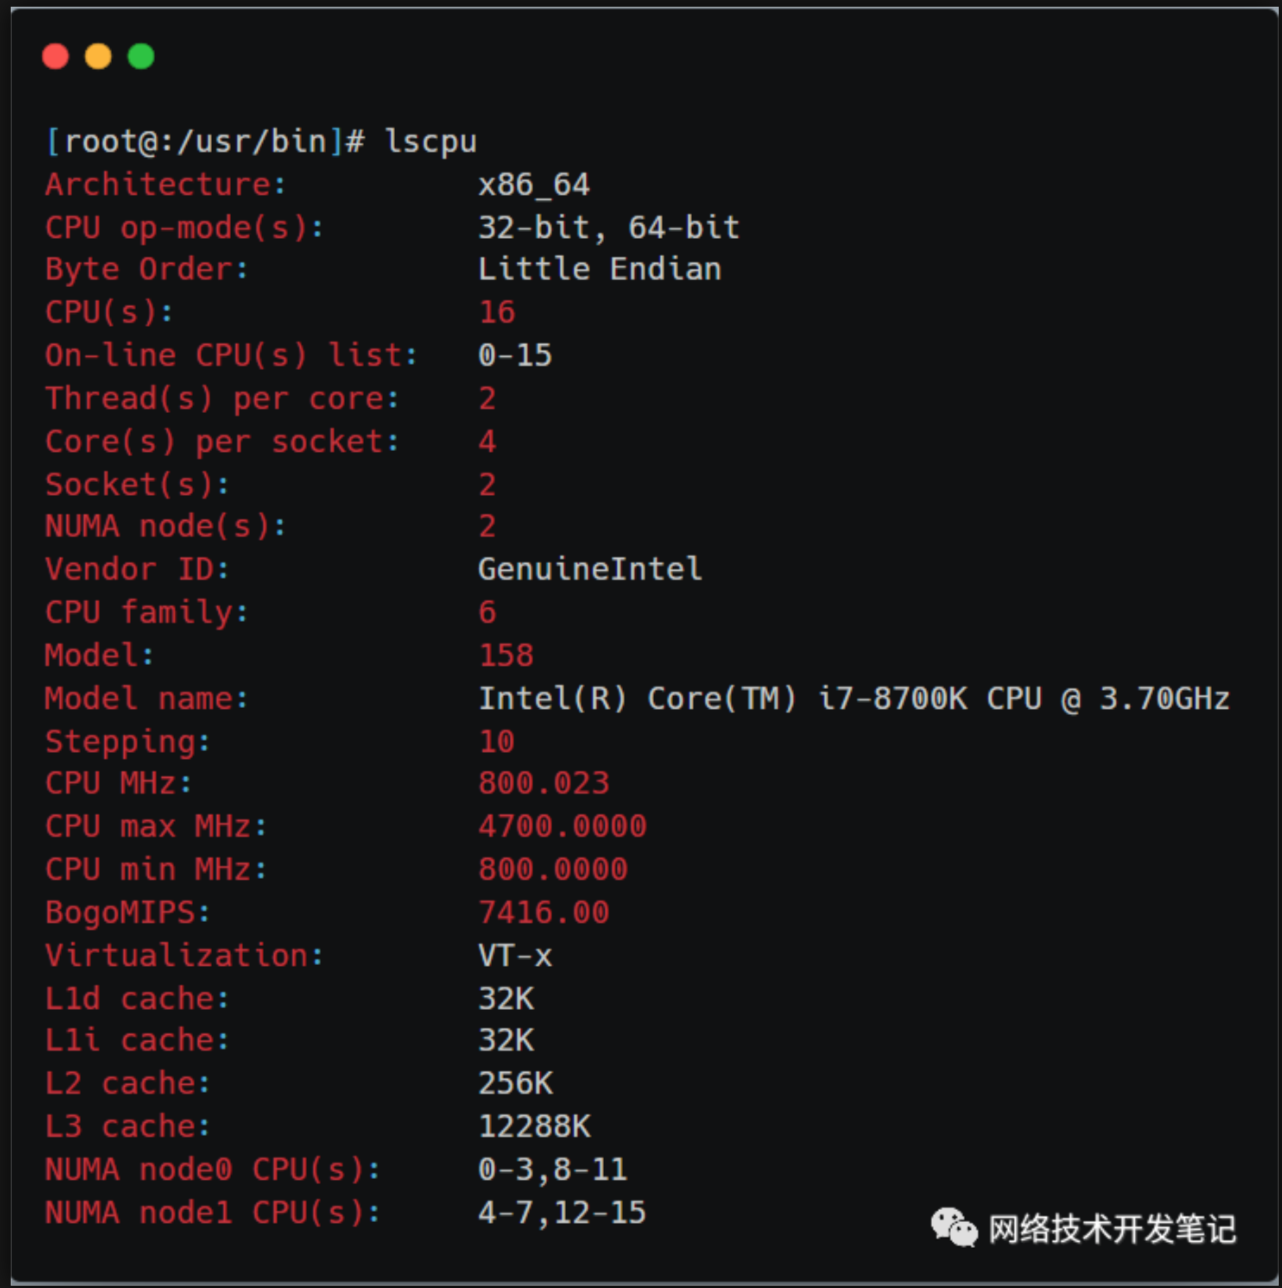Image resolution: width=1282 pixels, height=1288 pixels.
Task: Click the Little Endian byte order value
Action: coord(599,270)
